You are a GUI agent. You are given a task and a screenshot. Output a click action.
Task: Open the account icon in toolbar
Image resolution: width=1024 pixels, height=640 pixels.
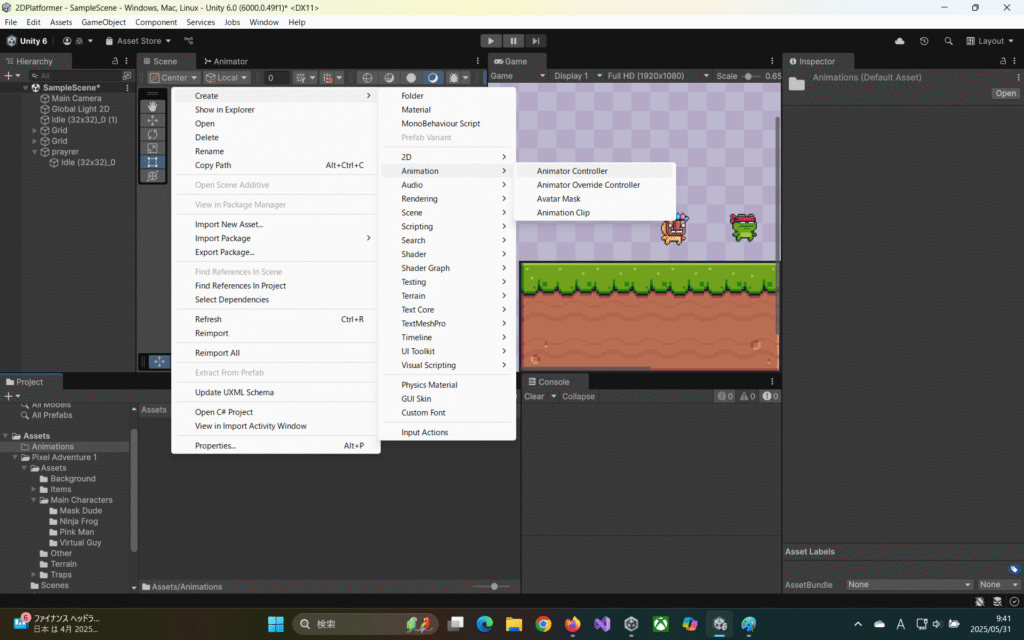click(x=67, y=40)
